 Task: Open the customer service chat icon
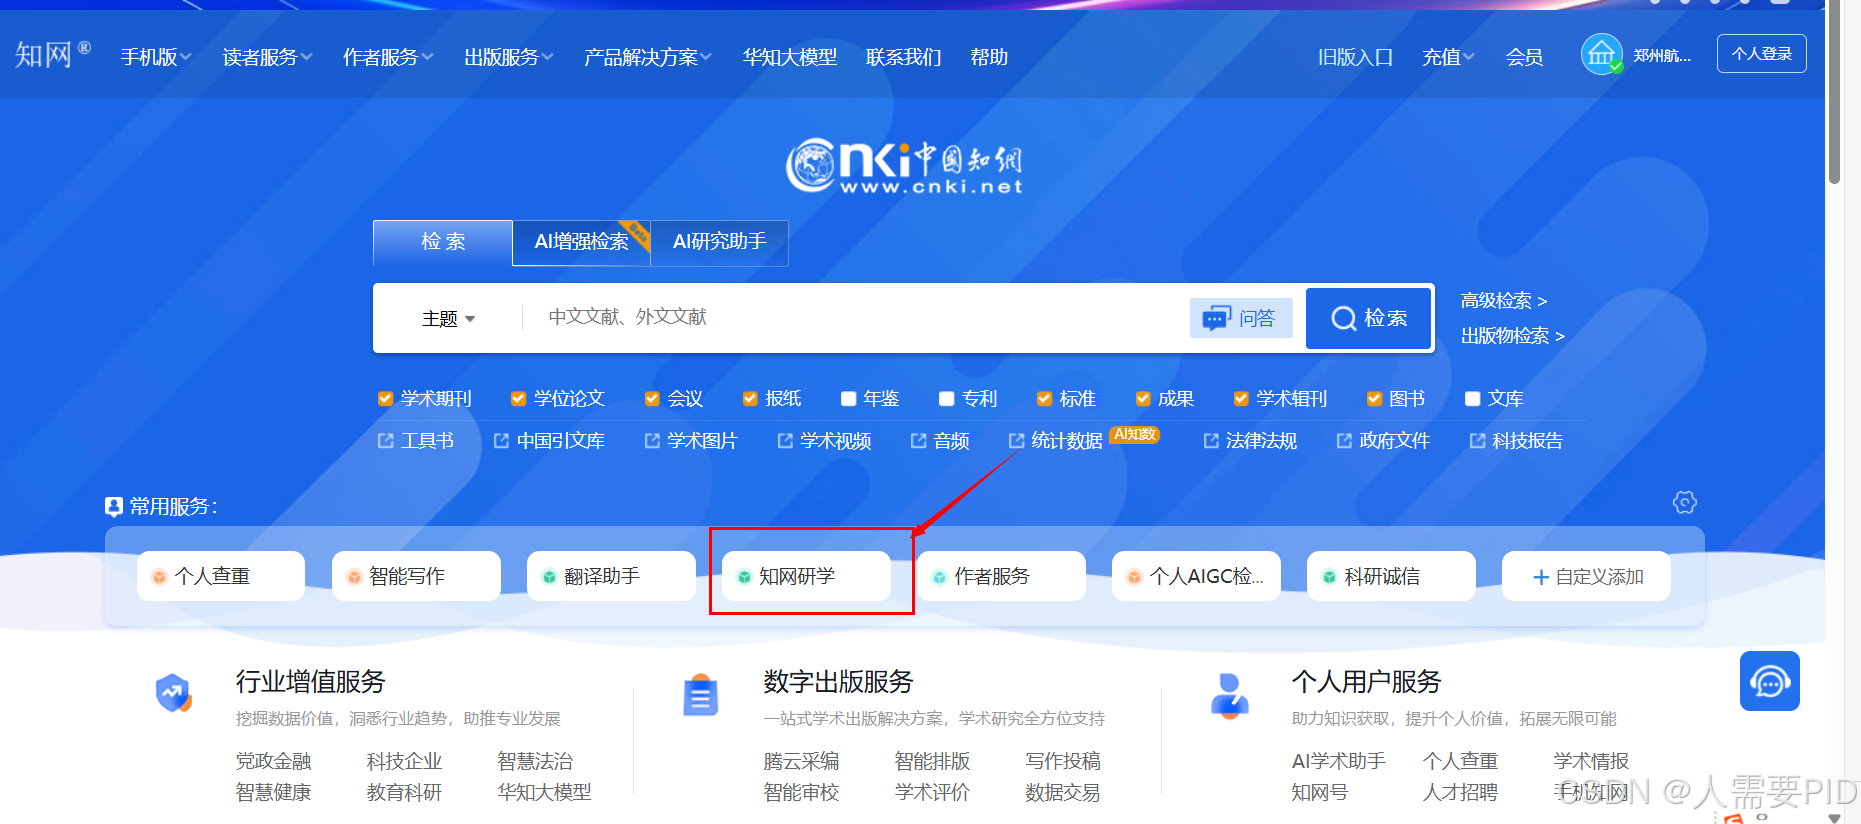1769,681
